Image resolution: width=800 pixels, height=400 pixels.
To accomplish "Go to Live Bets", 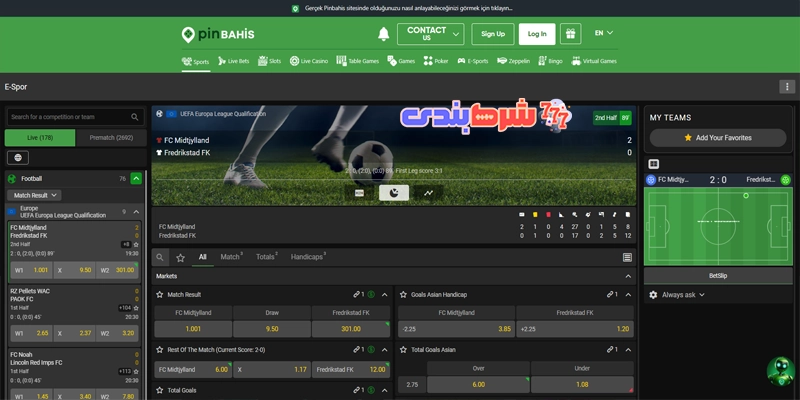I will click(x=234, y=61).
